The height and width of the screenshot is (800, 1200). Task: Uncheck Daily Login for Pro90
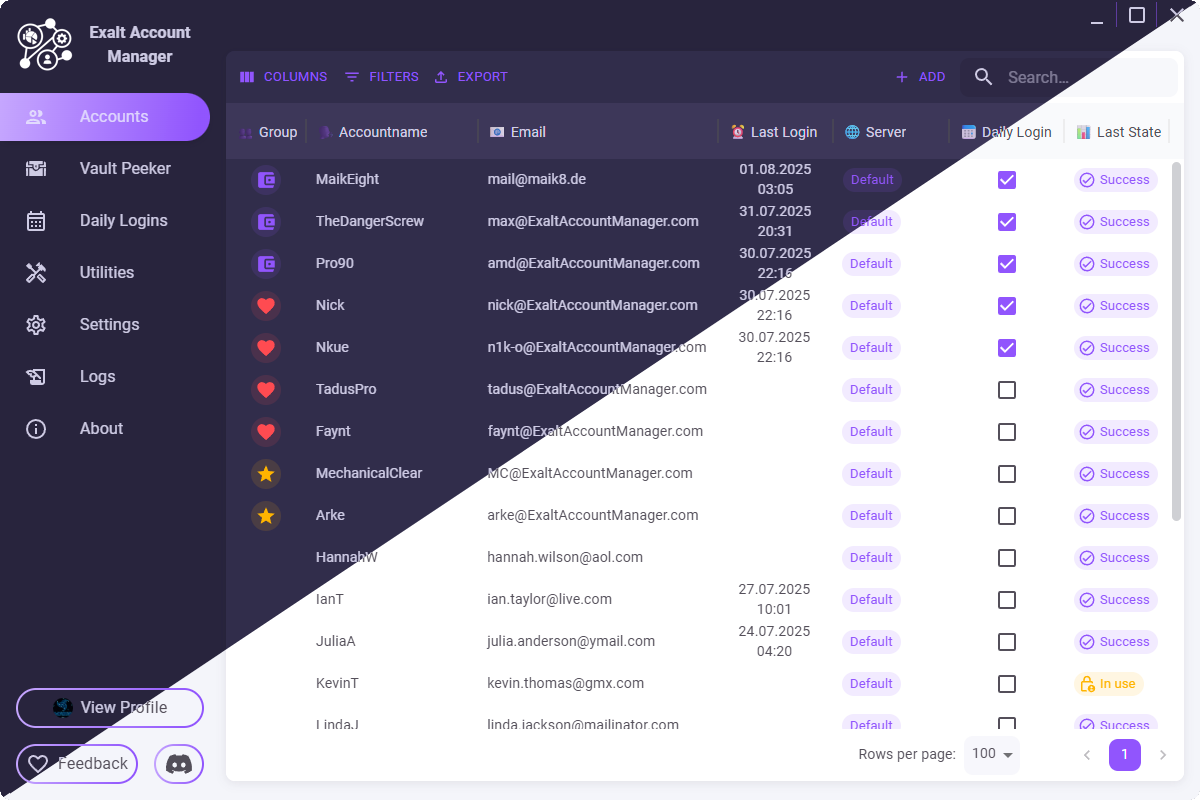point(1007,264)
